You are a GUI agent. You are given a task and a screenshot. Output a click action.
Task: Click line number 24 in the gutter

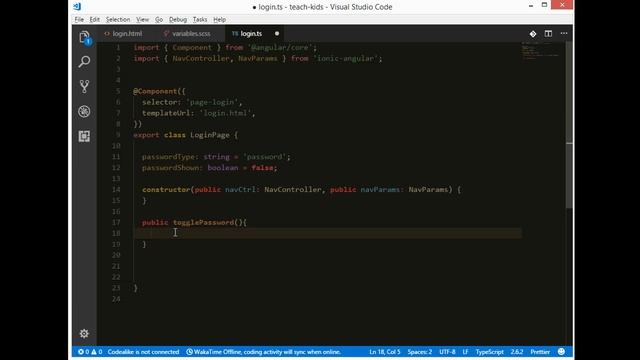116,299
